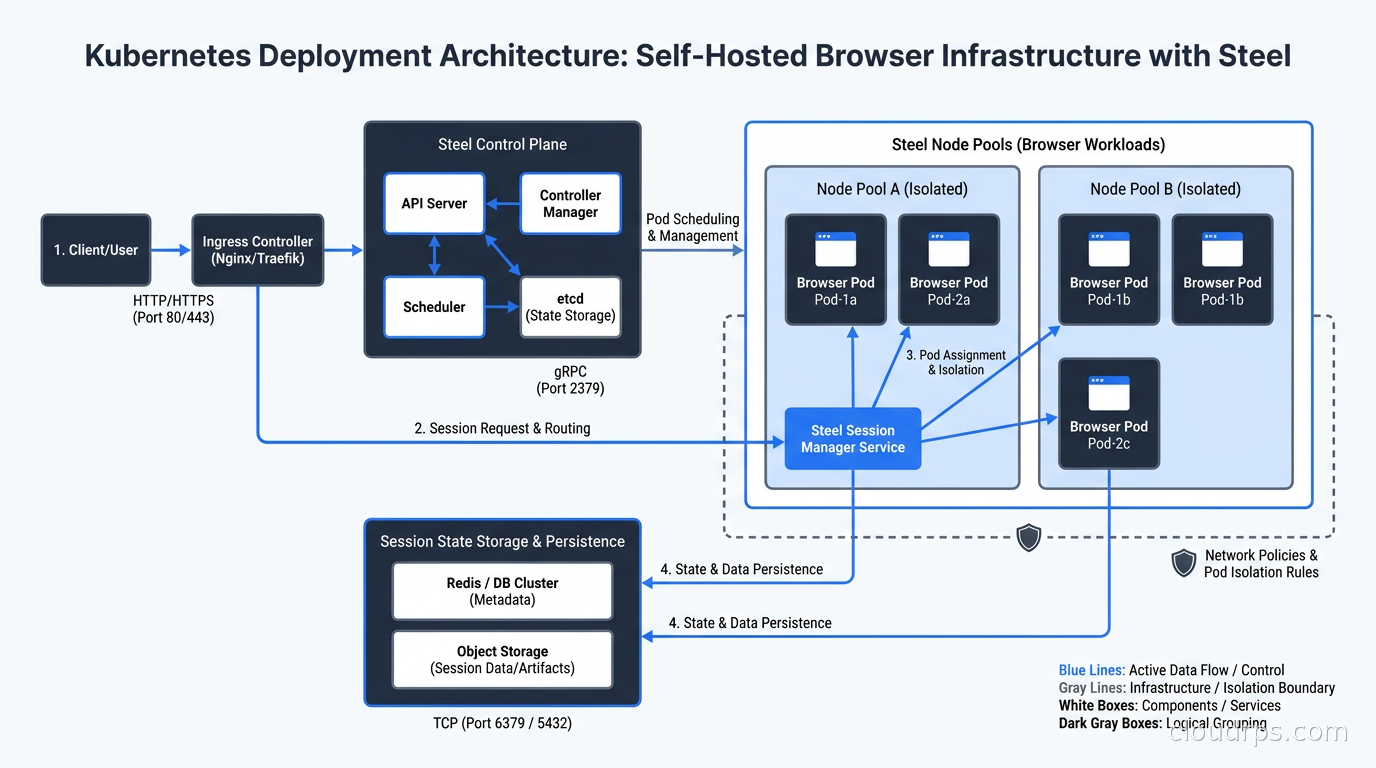Viewport: 1376px width, 768px height.
Task: Select the API Server component
Action: click(434, 203)
